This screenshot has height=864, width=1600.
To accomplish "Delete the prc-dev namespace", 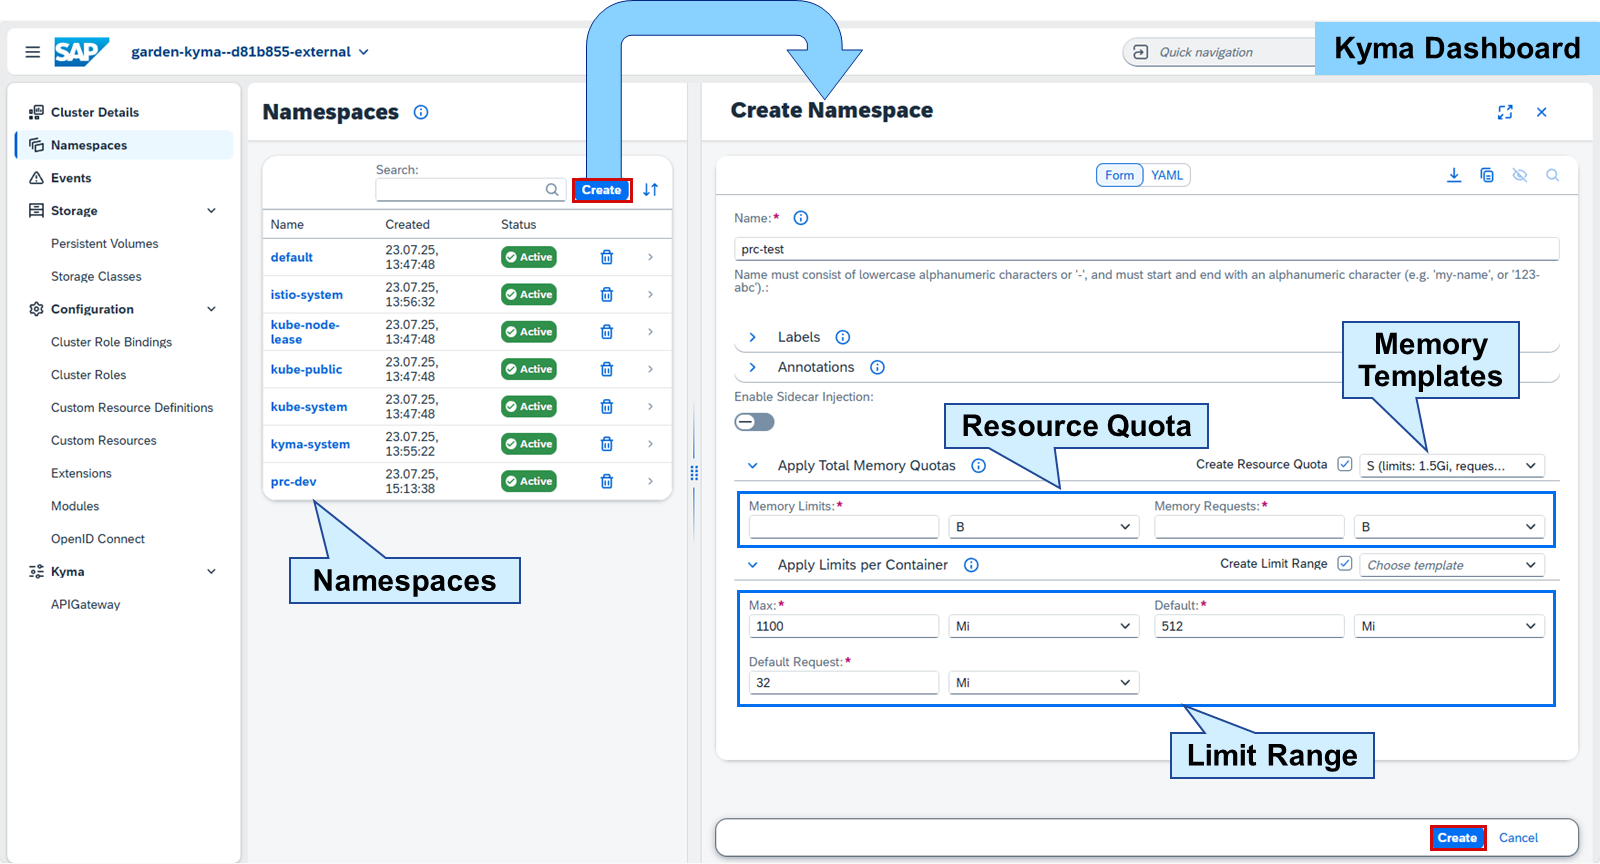I will pos(607,481).
